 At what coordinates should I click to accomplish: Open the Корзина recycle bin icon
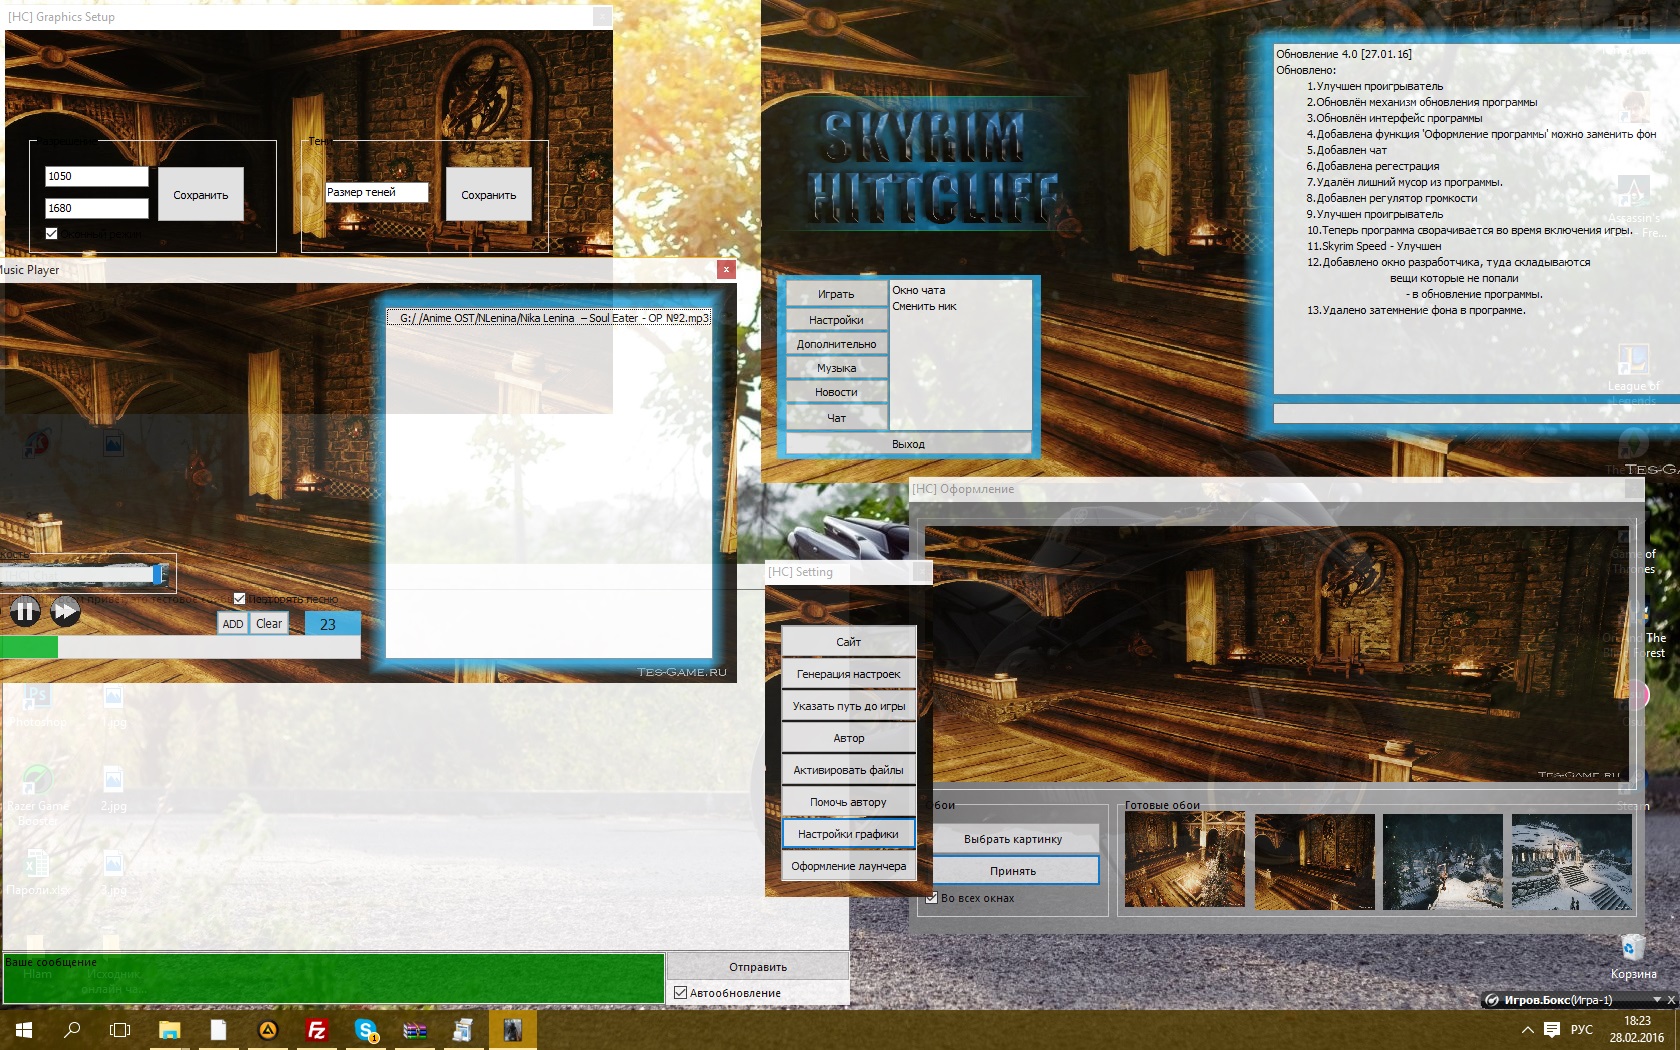1633,956
